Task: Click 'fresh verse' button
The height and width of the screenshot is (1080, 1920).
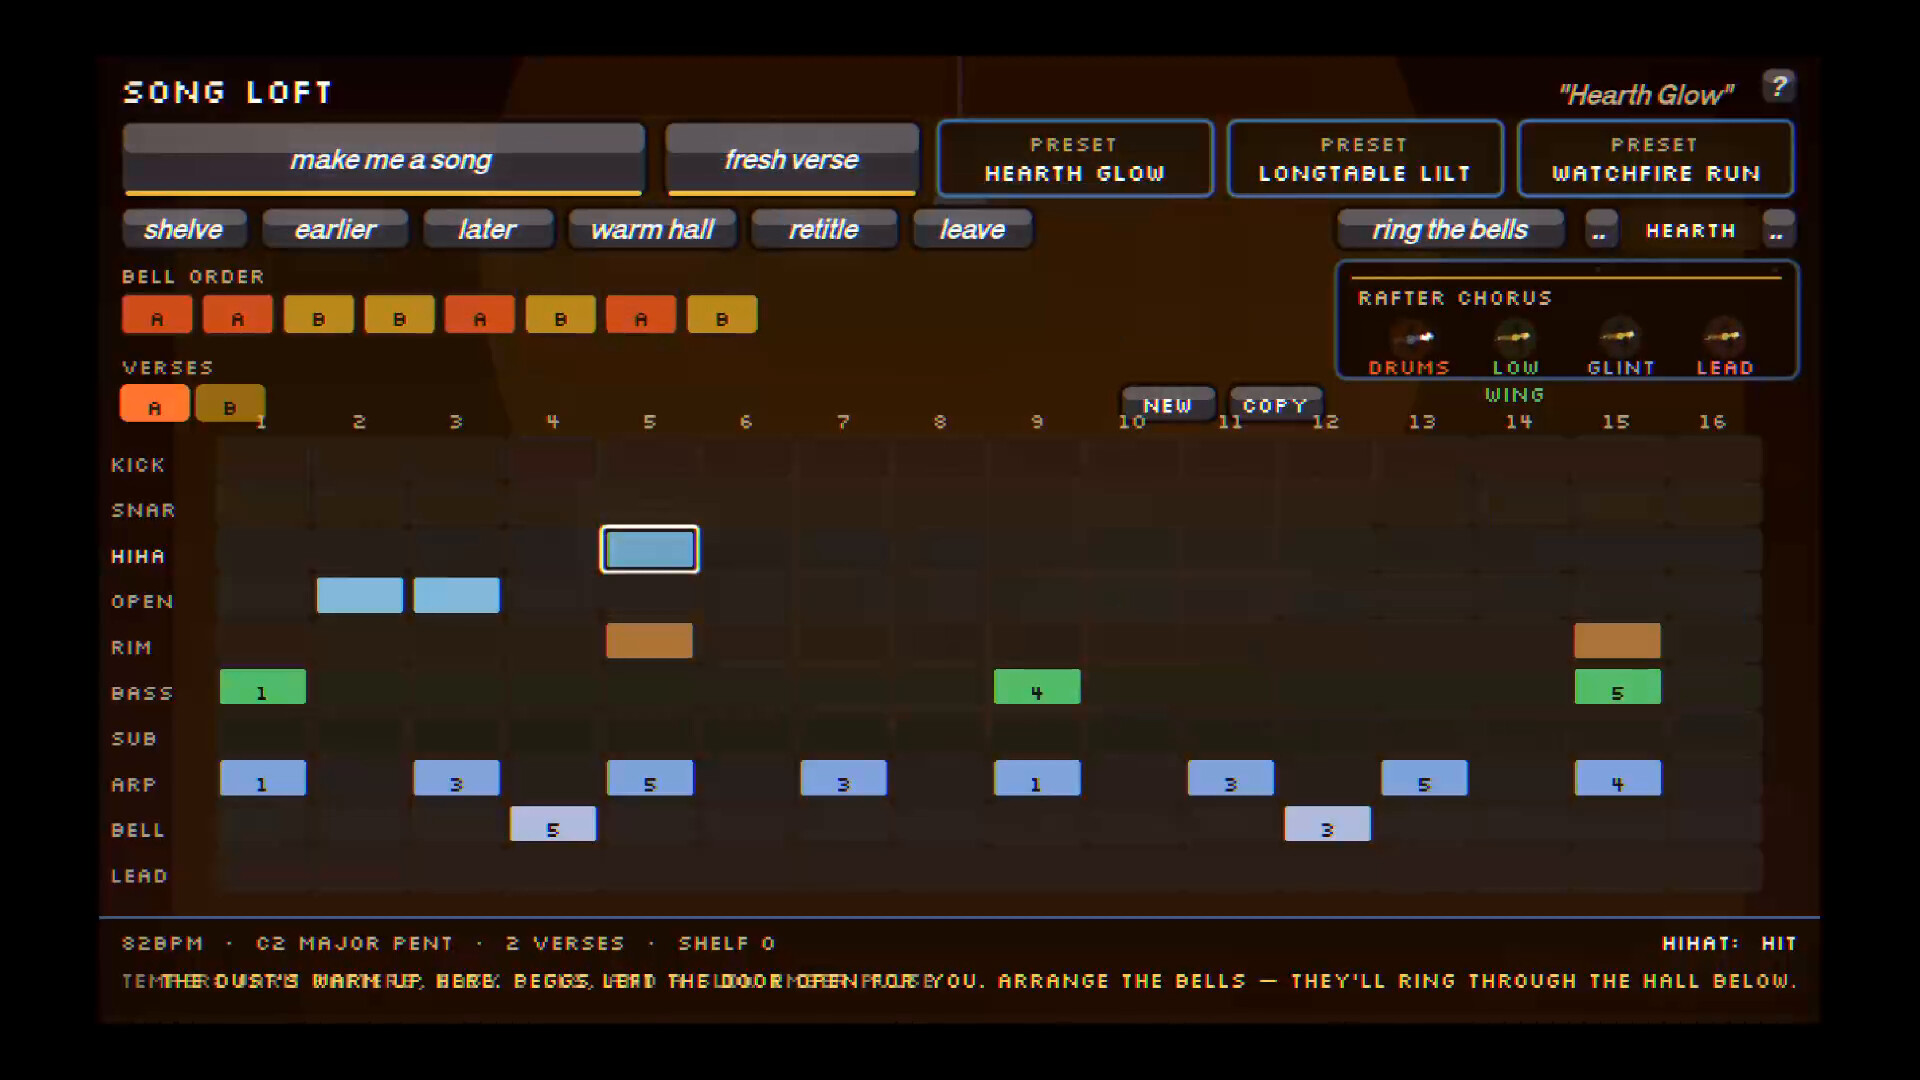Action: tap(792, 159)
